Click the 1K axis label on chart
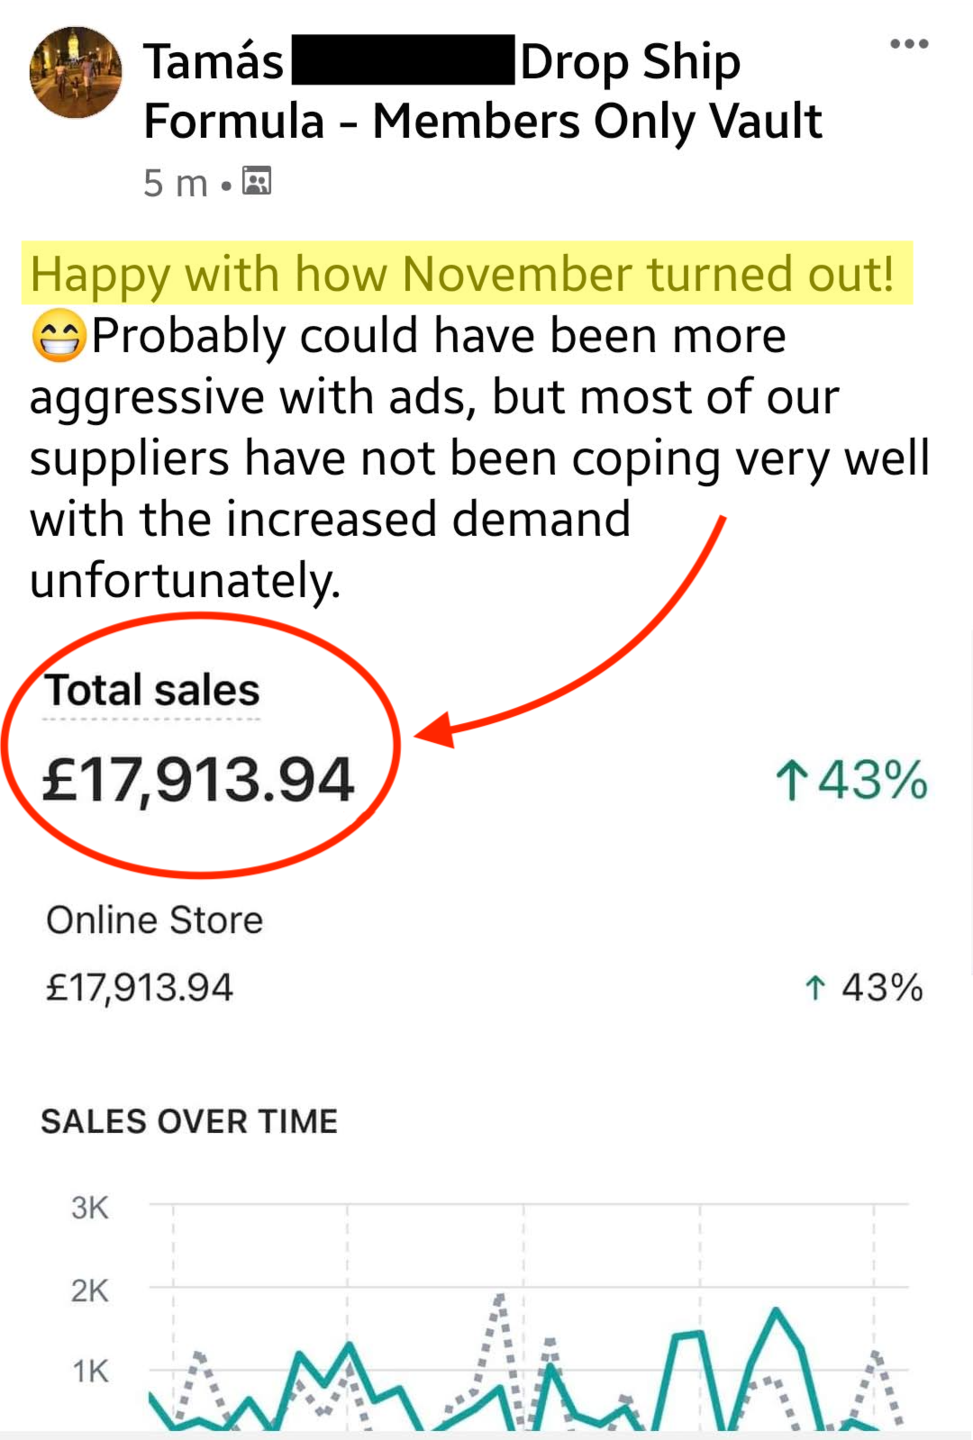The image size is (973, 1440). (90, 1370)
